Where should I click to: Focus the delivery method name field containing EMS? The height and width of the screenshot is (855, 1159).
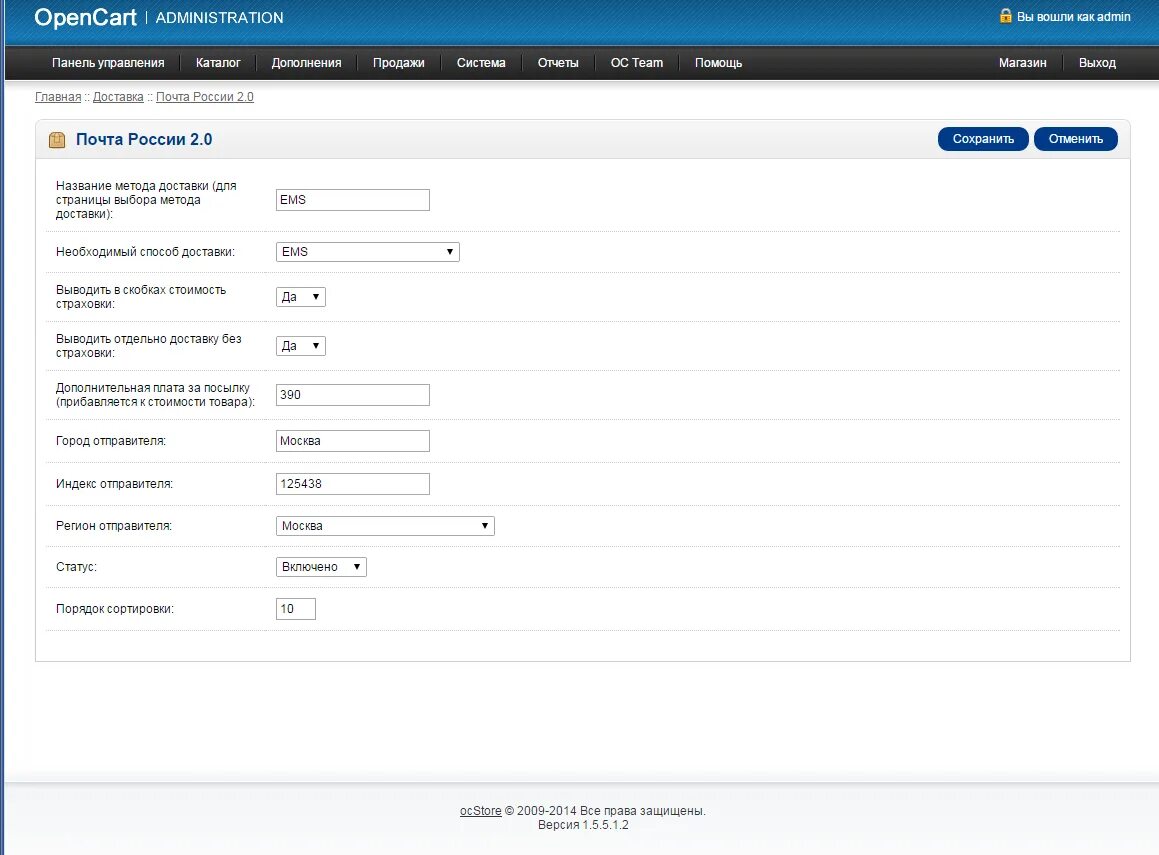[x=353, y=200]
